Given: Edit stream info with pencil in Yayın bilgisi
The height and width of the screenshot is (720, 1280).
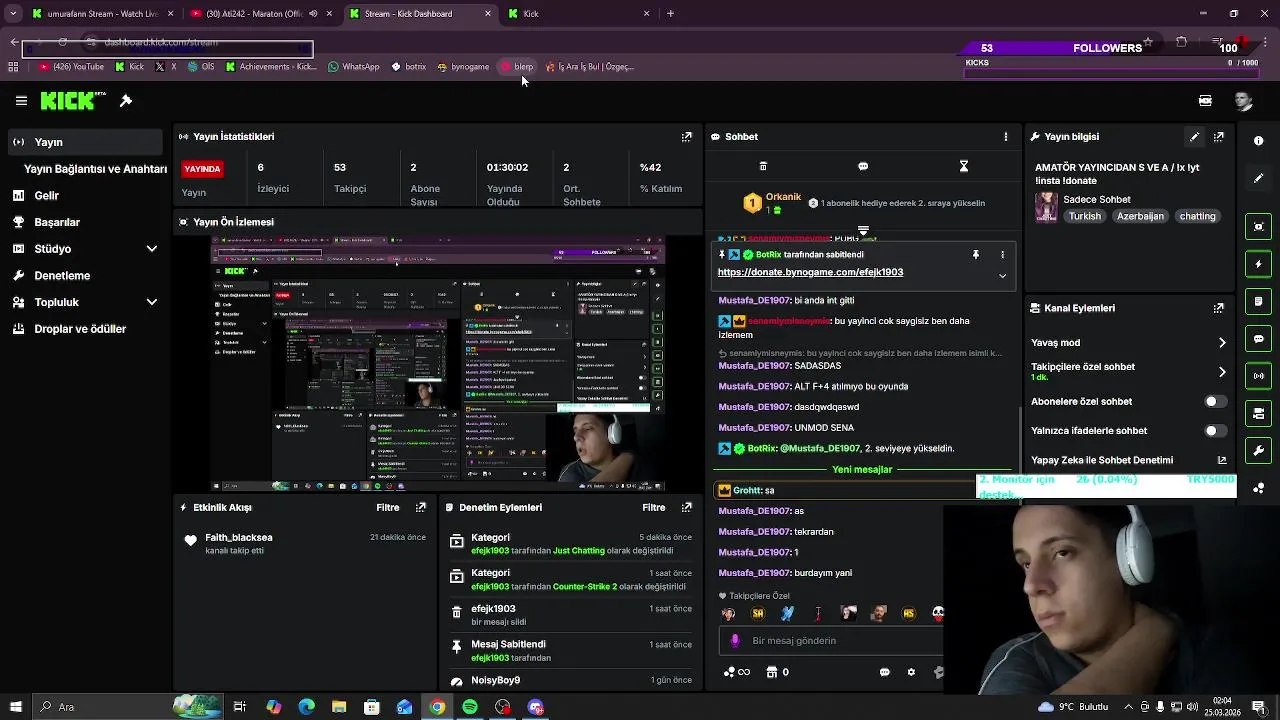Looking at the screenshot, I should tap(1194, 137).
